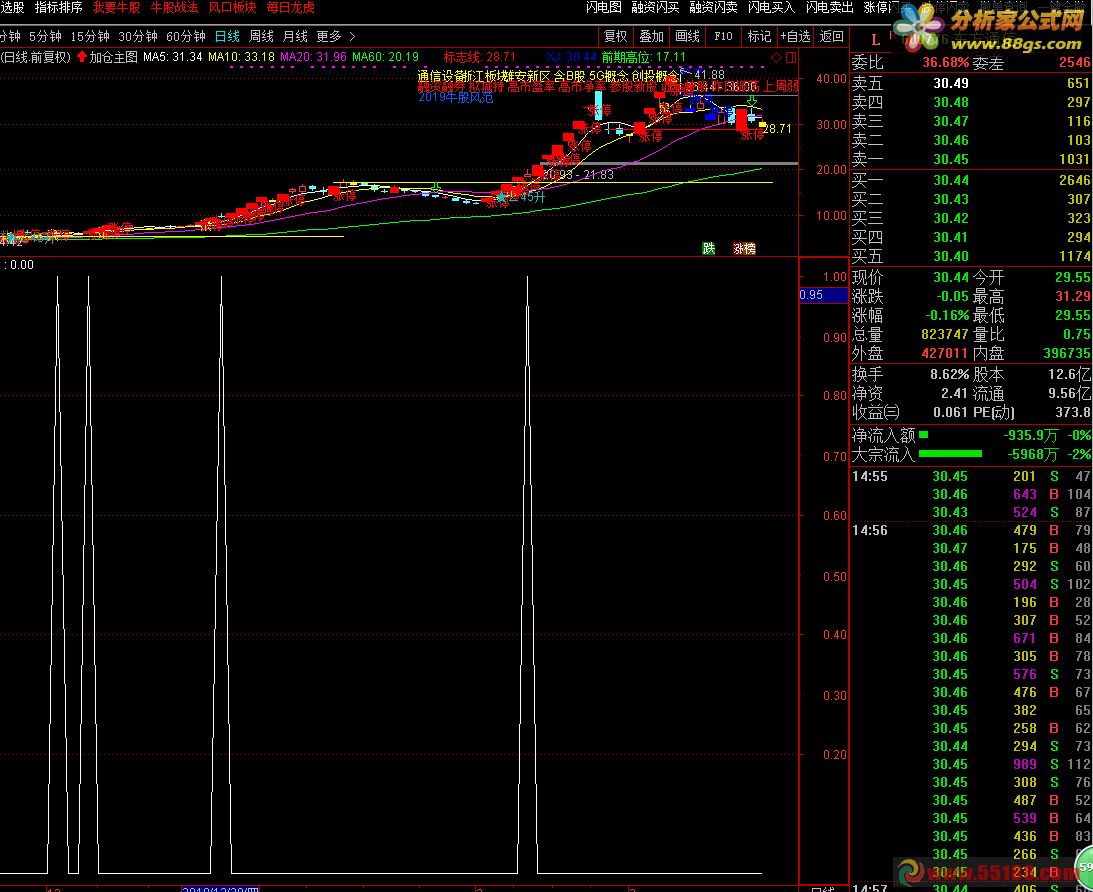Click the MA5: 31.34 label

(173, 57)
